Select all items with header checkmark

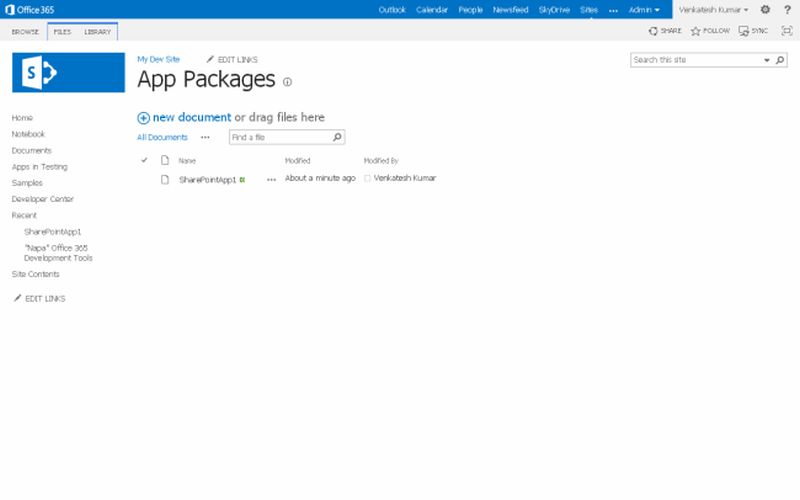(x=144, y=160)
